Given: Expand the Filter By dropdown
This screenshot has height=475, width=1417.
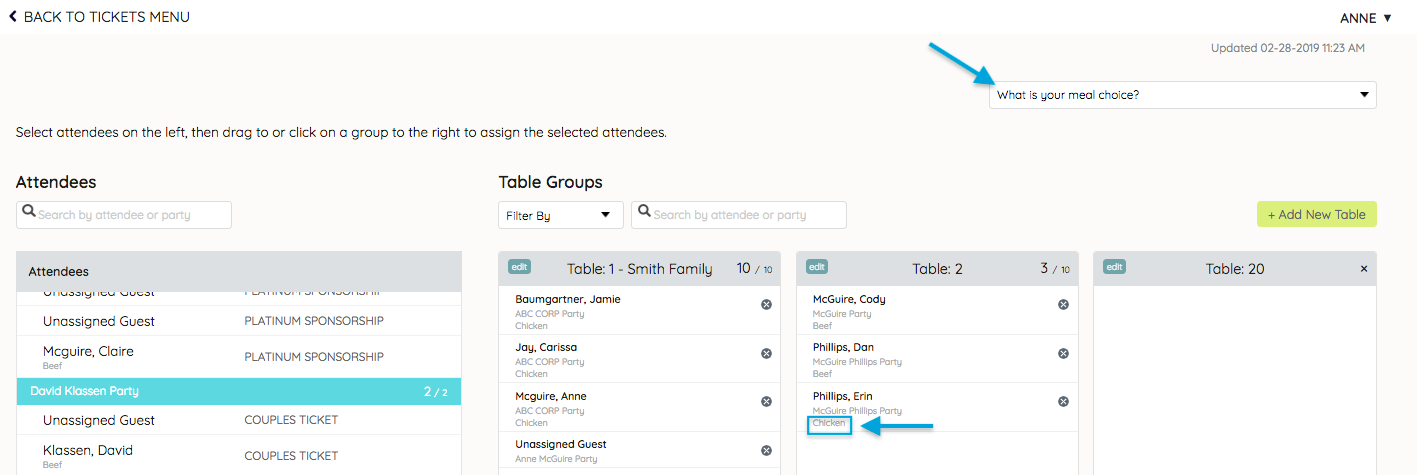Looking at the screenshot, I should pyautogui.click(x=560, y=215).
